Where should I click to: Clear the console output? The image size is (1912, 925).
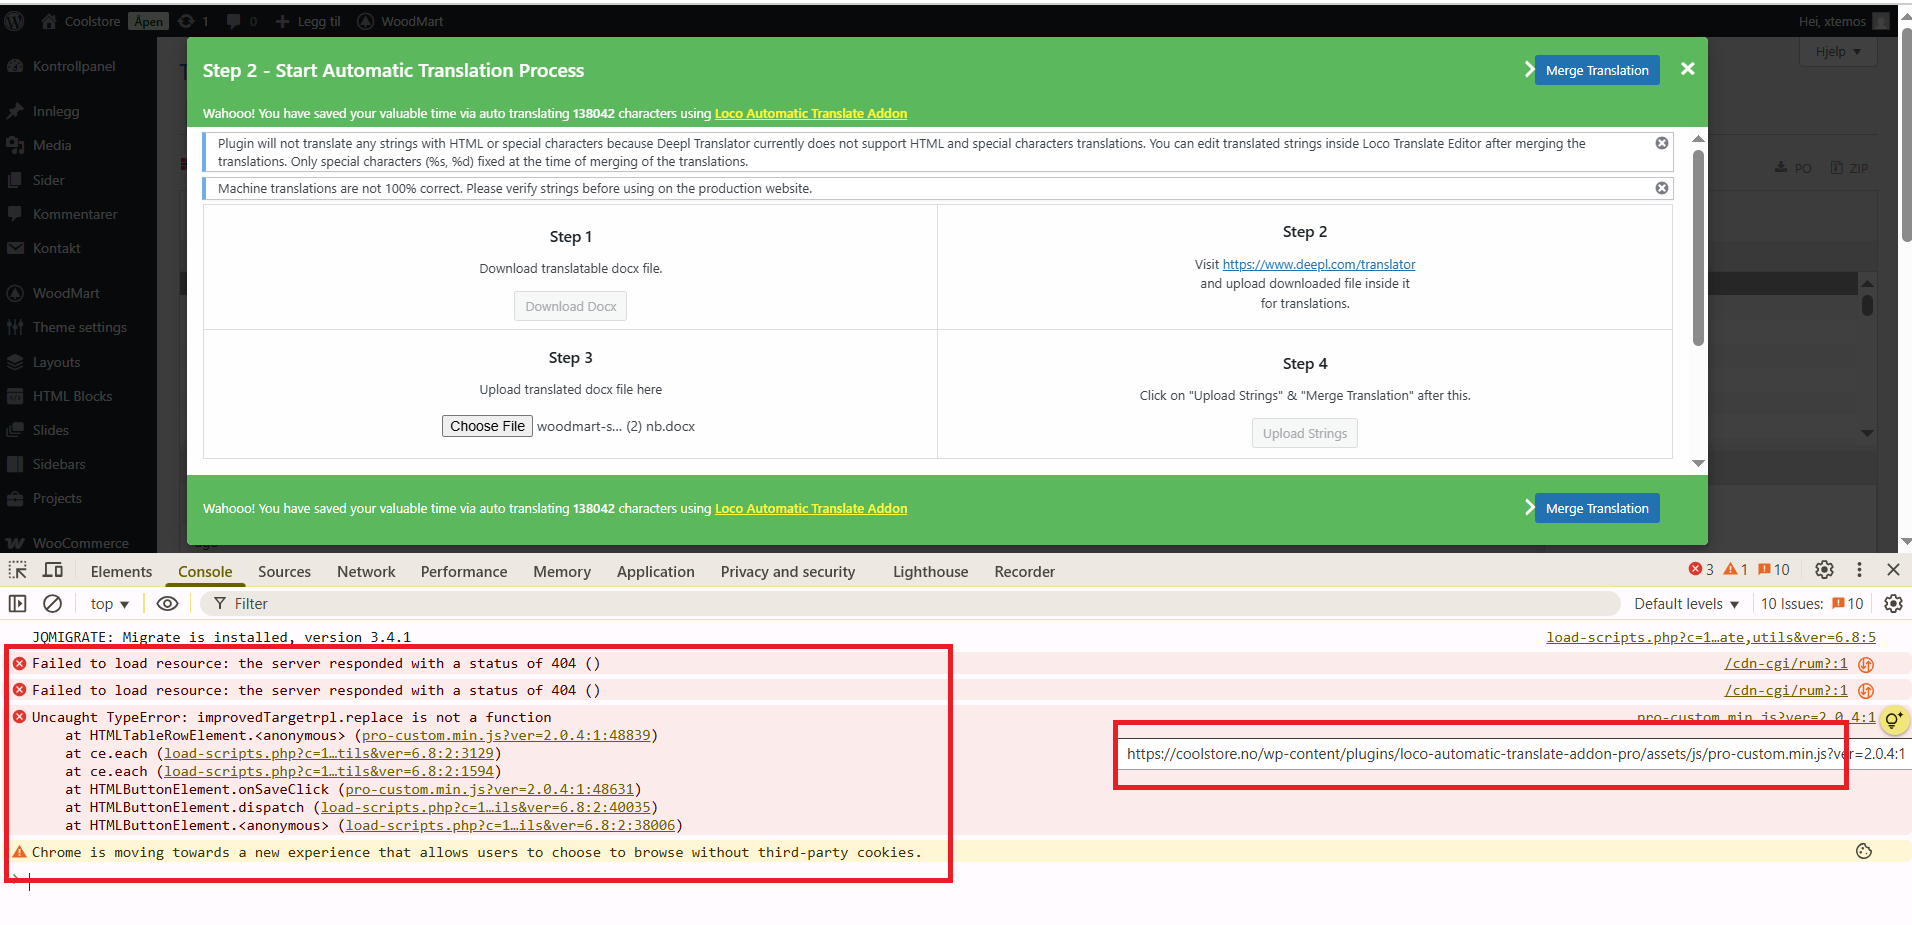(x=52, y=603)
